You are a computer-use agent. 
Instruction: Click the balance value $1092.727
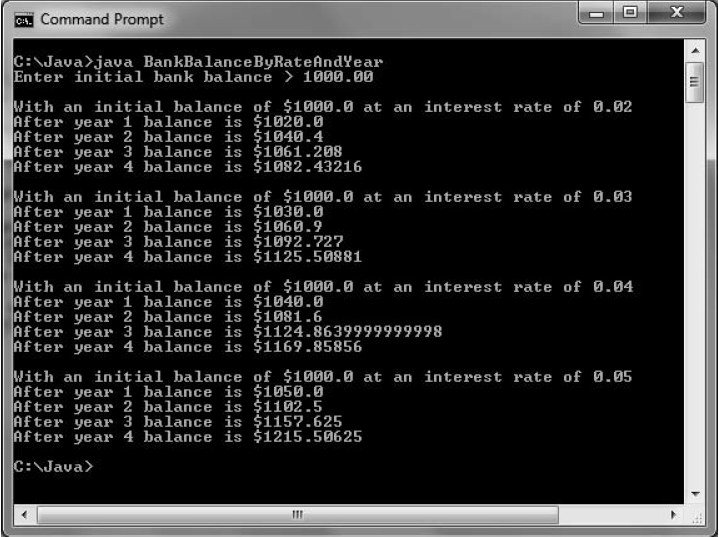[x=298, y=242]
